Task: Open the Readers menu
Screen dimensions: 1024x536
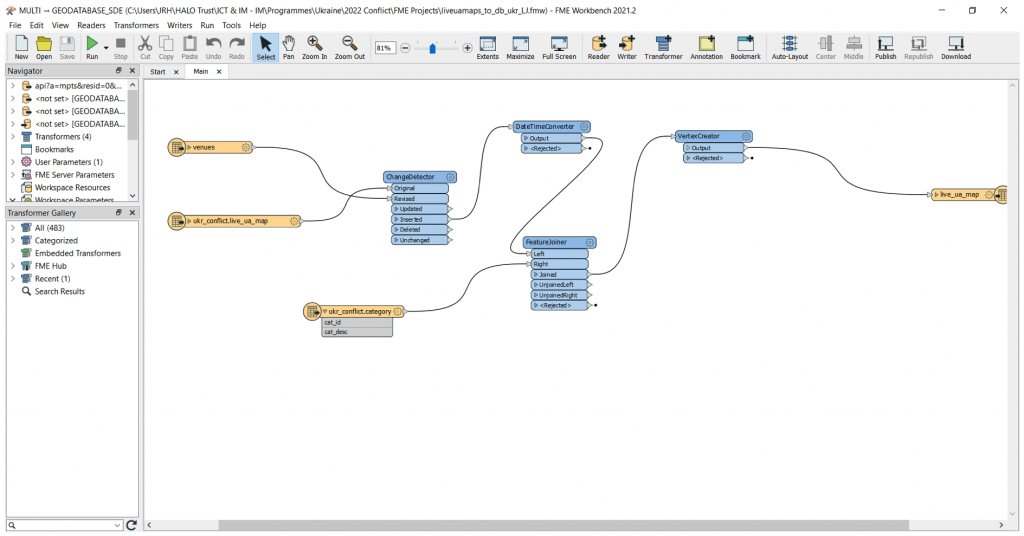Action: tap(91, 25)
